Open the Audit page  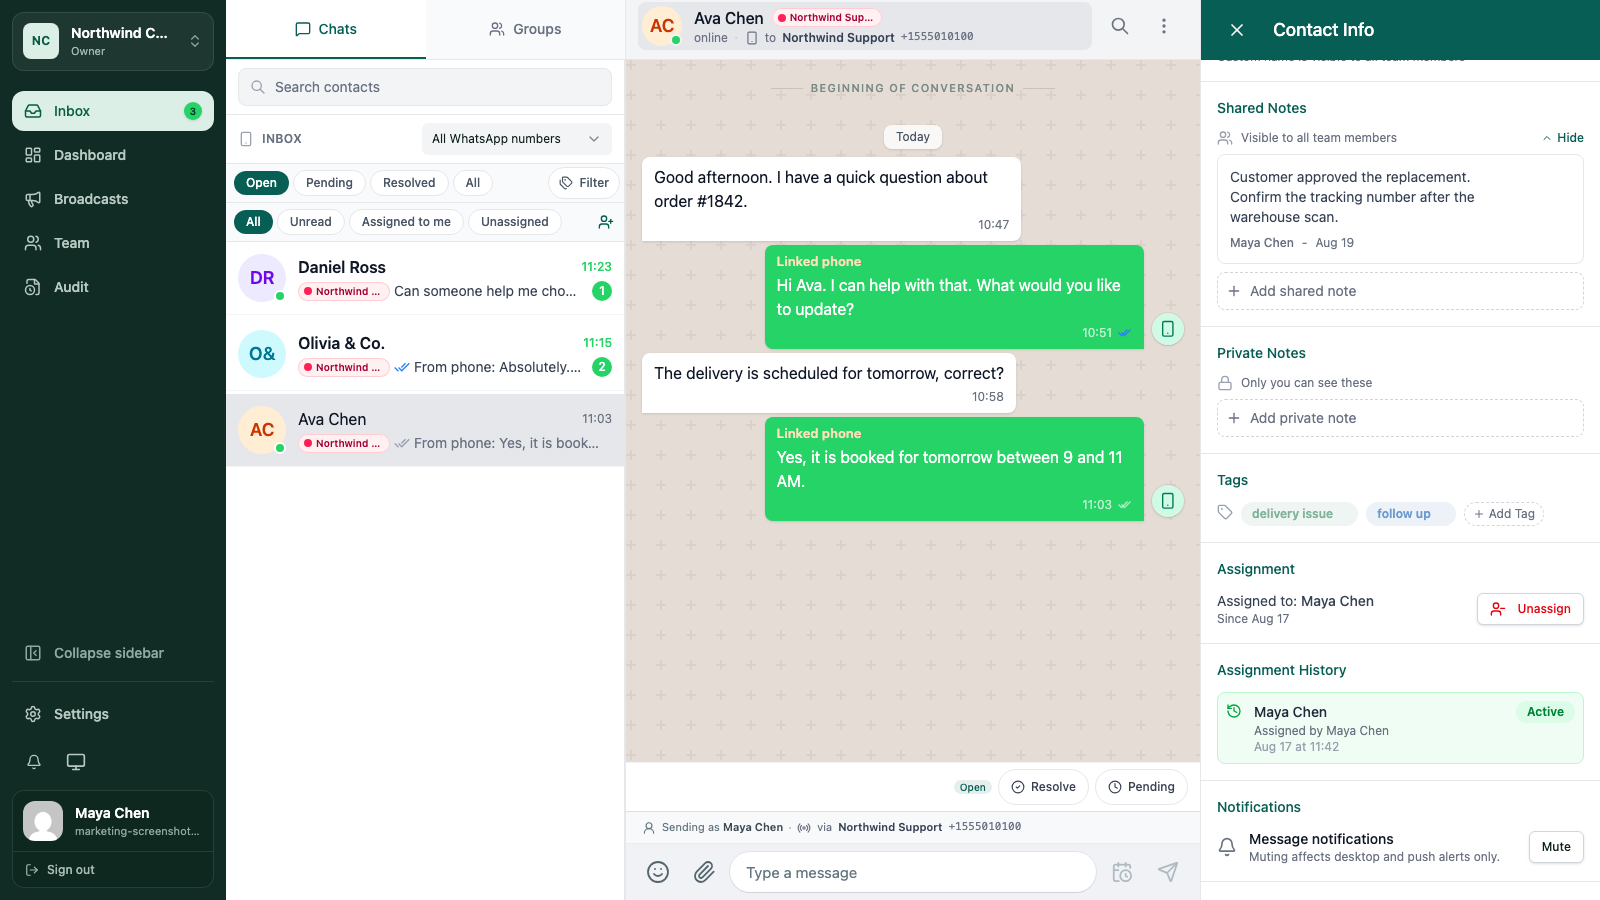click(113, 287)
